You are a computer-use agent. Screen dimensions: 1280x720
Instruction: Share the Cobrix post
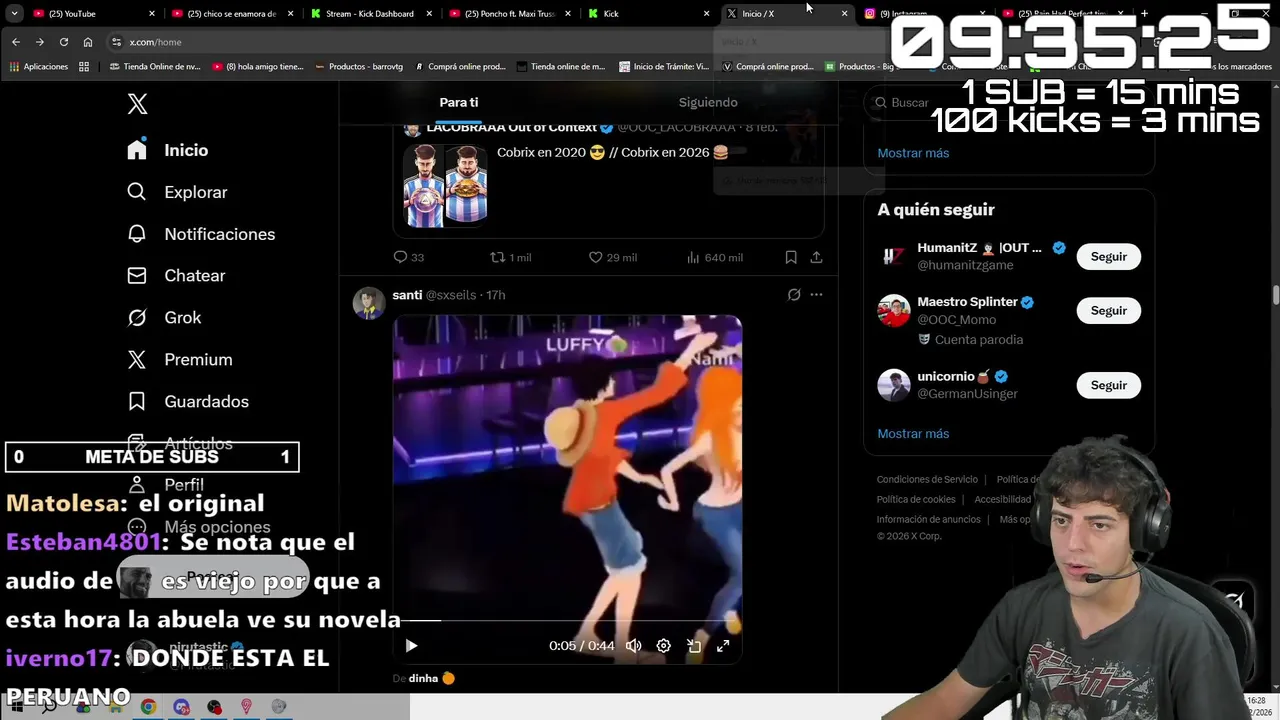coord(816,257)
